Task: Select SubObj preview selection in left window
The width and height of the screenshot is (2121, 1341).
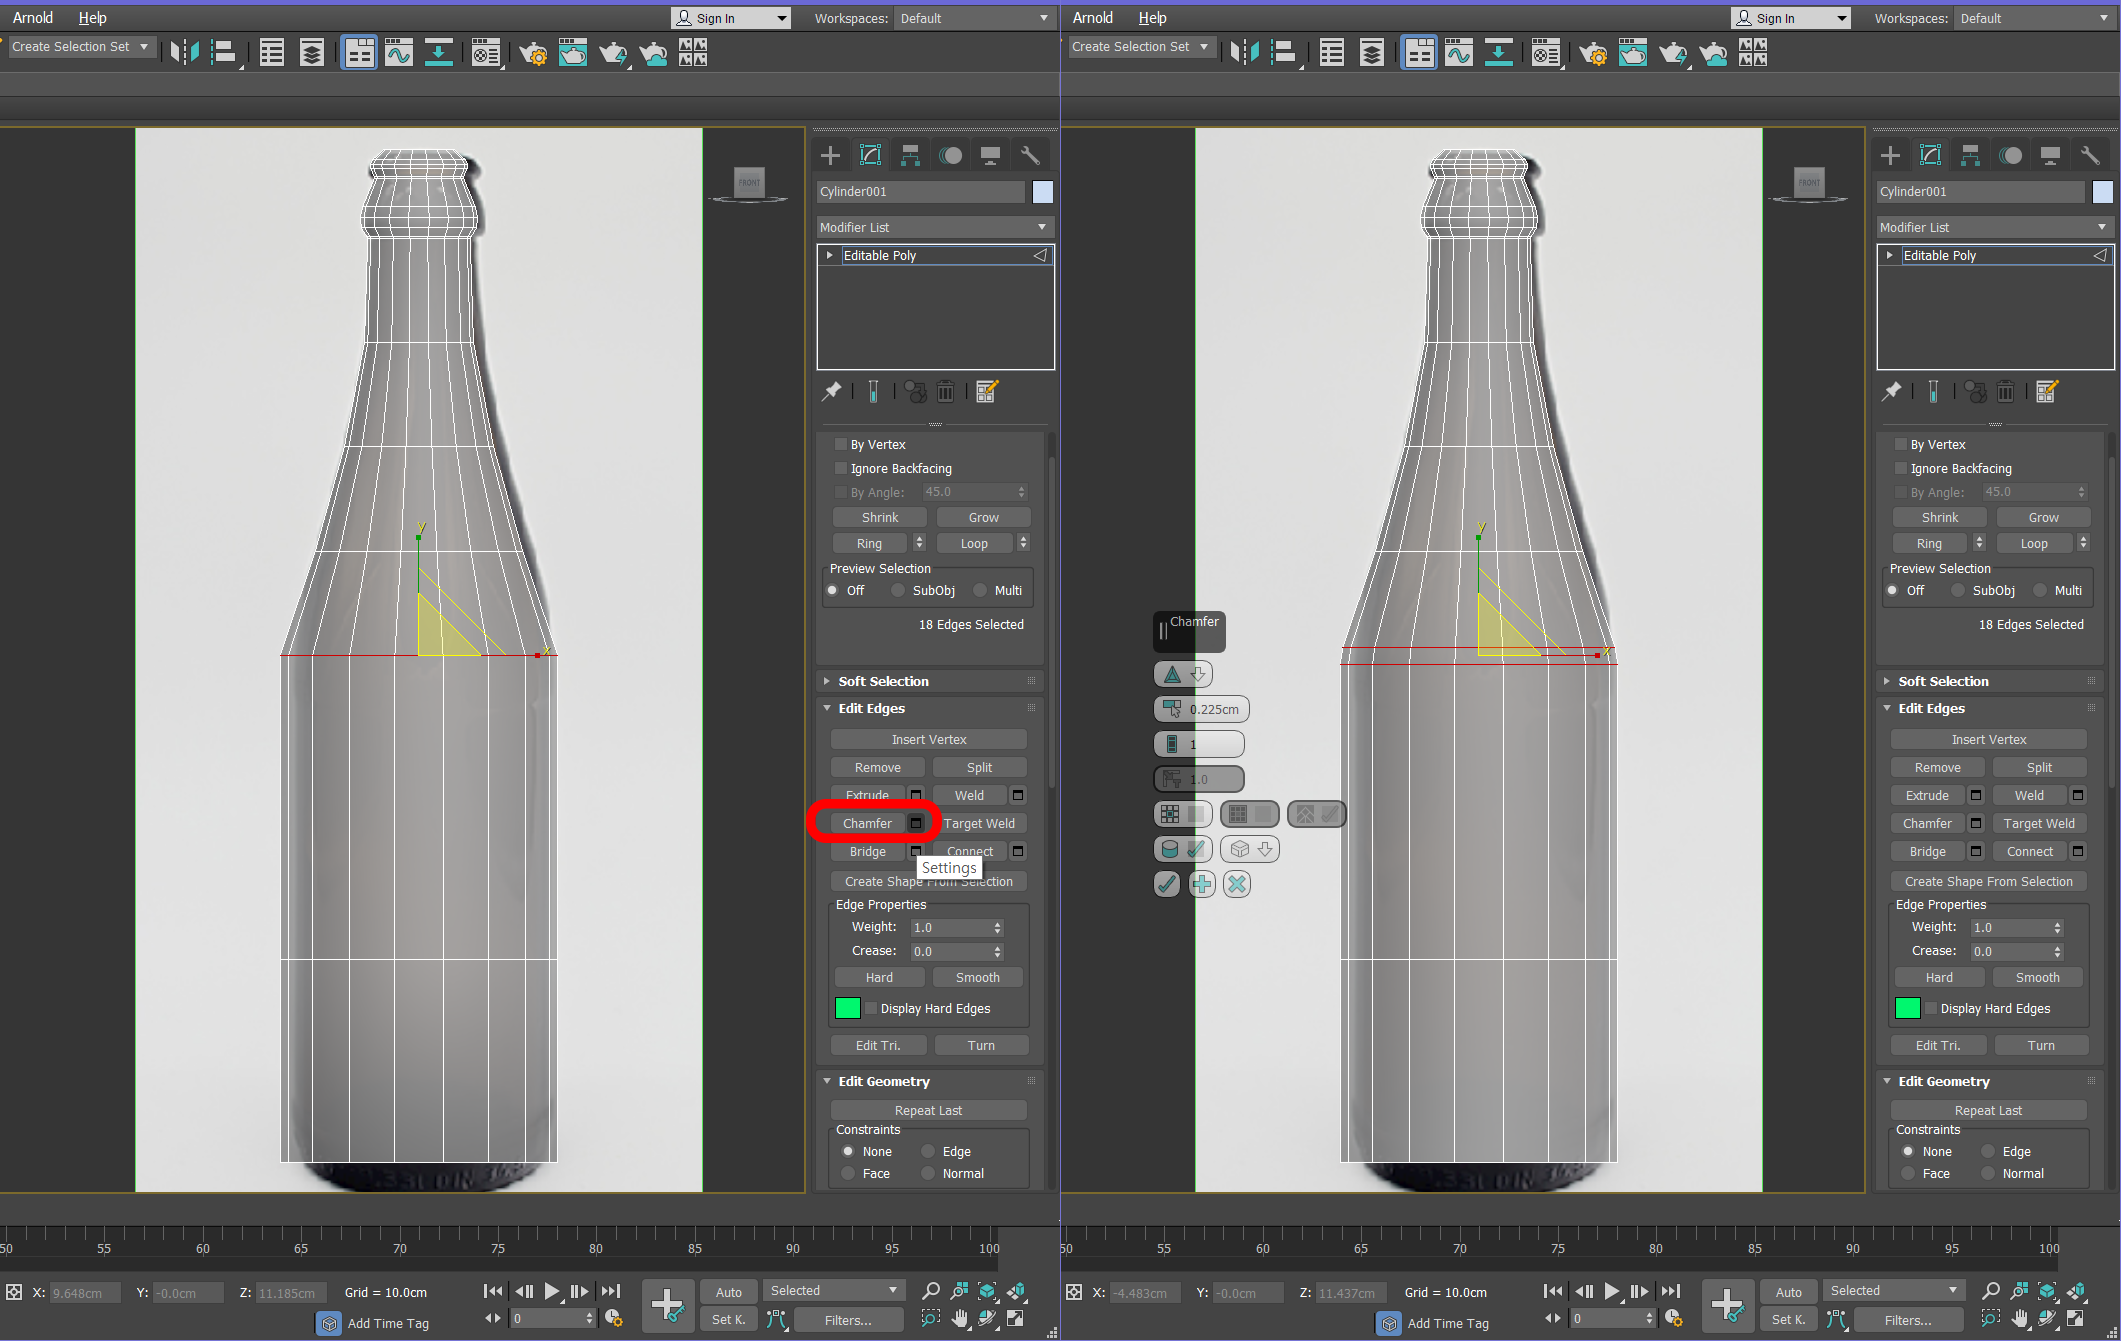Action: pos(898,591)
